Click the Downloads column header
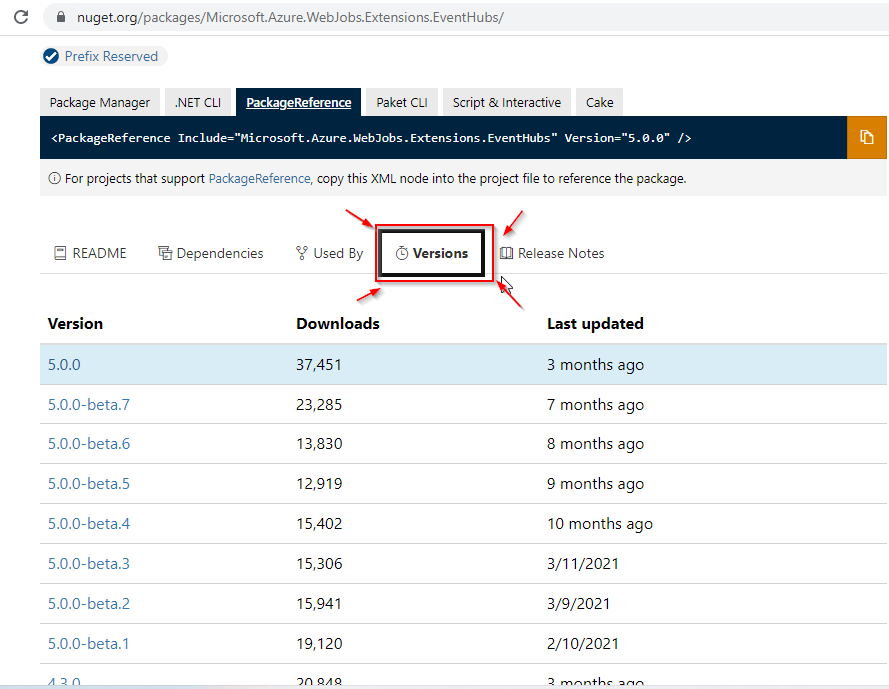 click(338, 323)
